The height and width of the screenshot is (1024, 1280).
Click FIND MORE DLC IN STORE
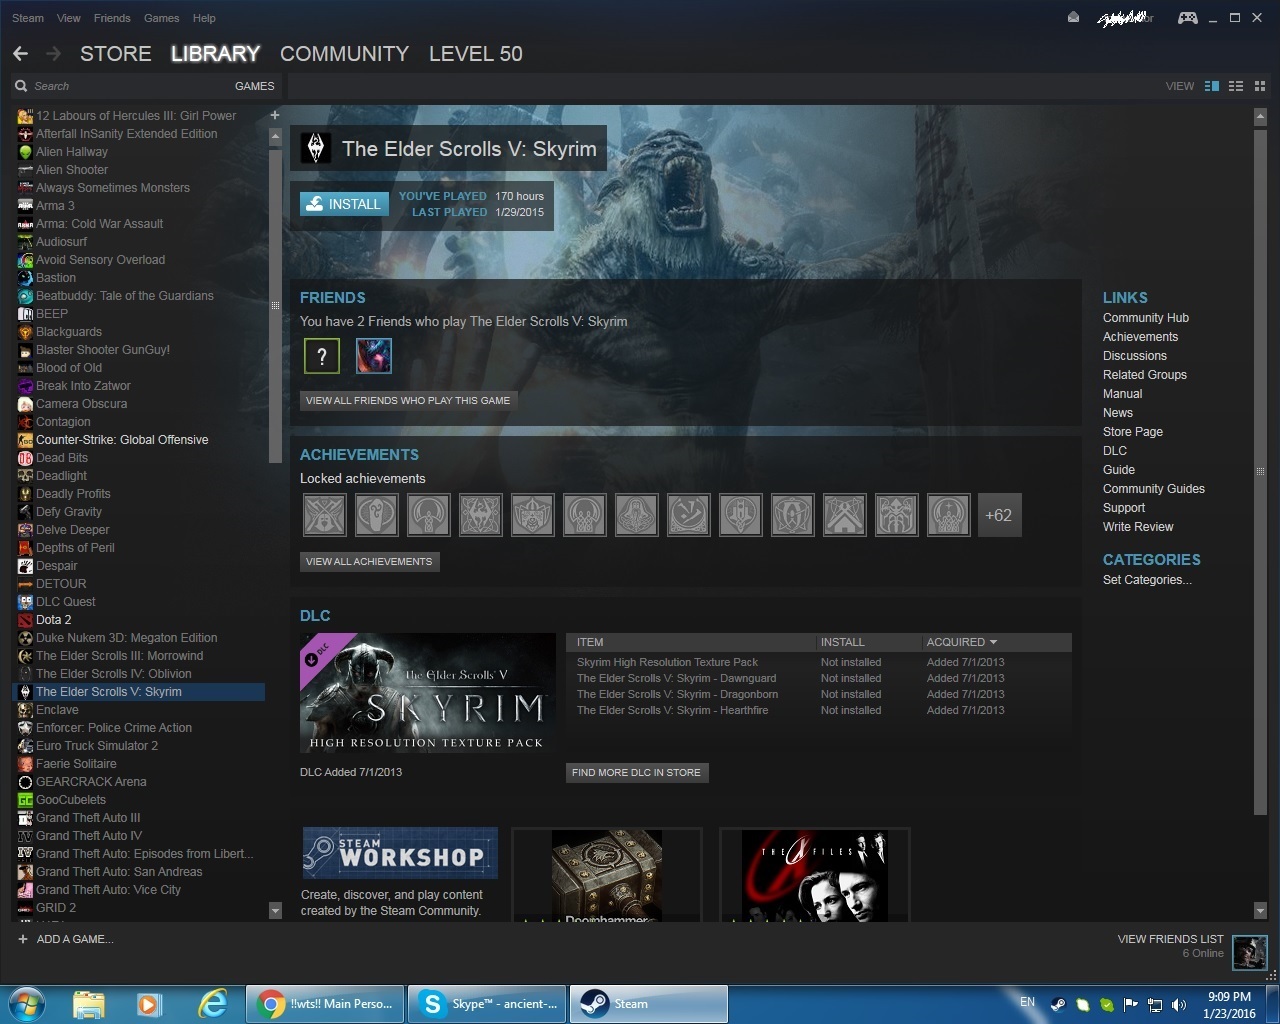(x=636, y=772)
